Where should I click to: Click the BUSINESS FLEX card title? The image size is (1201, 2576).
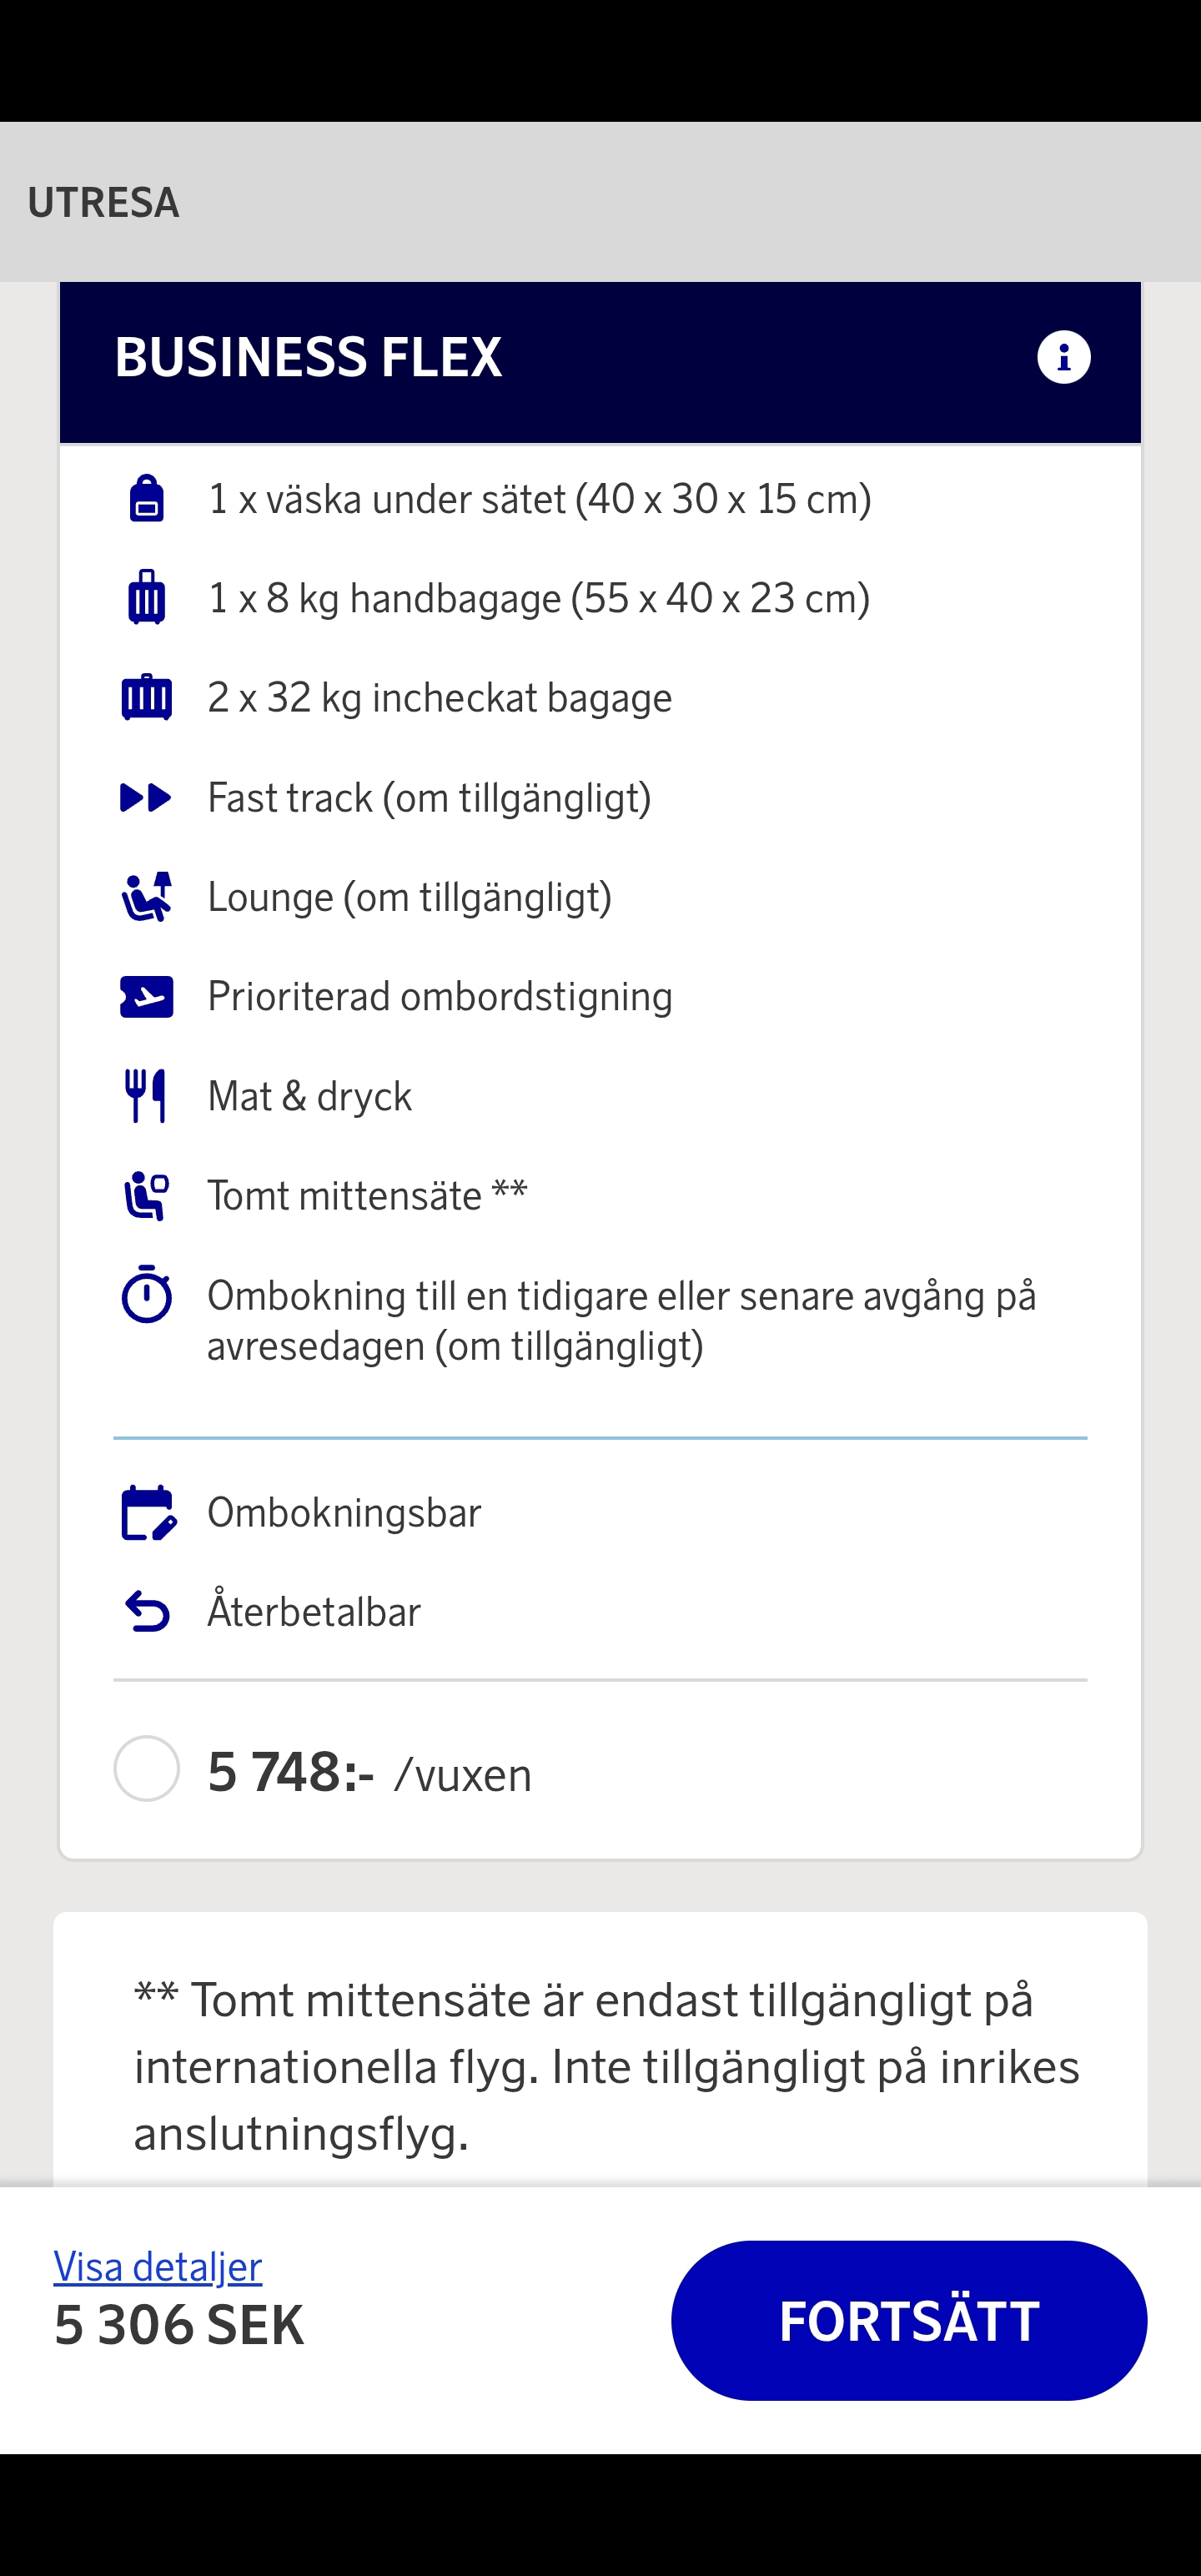point(308,357)
